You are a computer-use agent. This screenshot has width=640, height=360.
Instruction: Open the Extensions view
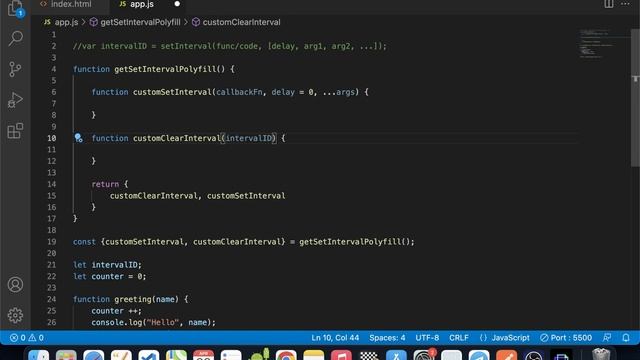point(15,131)
